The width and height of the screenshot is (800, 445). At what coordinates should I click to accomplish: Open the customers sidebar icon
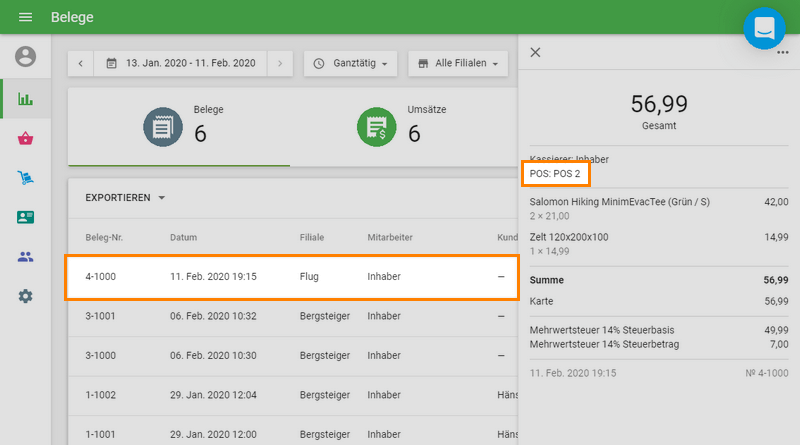[25, 257]
